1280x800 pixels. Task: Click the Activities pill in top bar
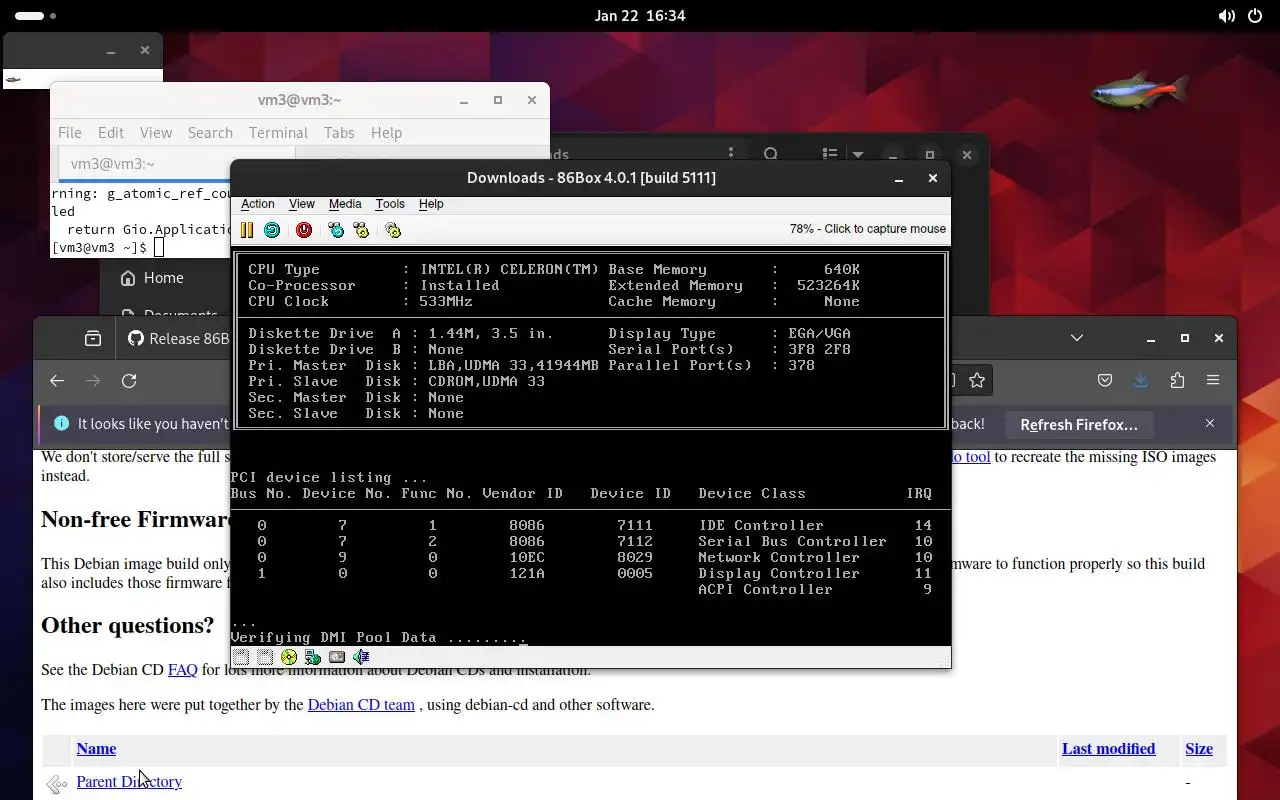pyautogui.click(x=36, y=16)
